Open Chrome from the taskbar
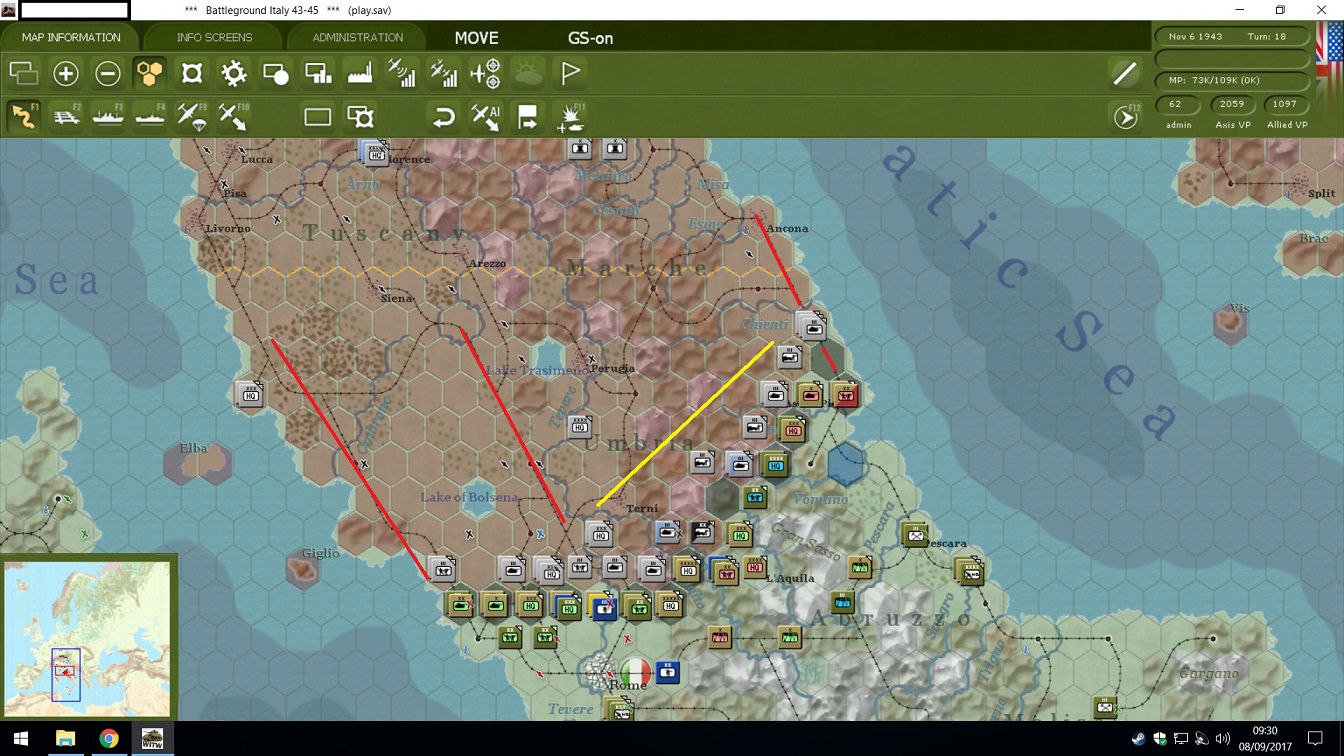Screen dimensions: 1344x756 pyautogui.click(x=109, y=739)
